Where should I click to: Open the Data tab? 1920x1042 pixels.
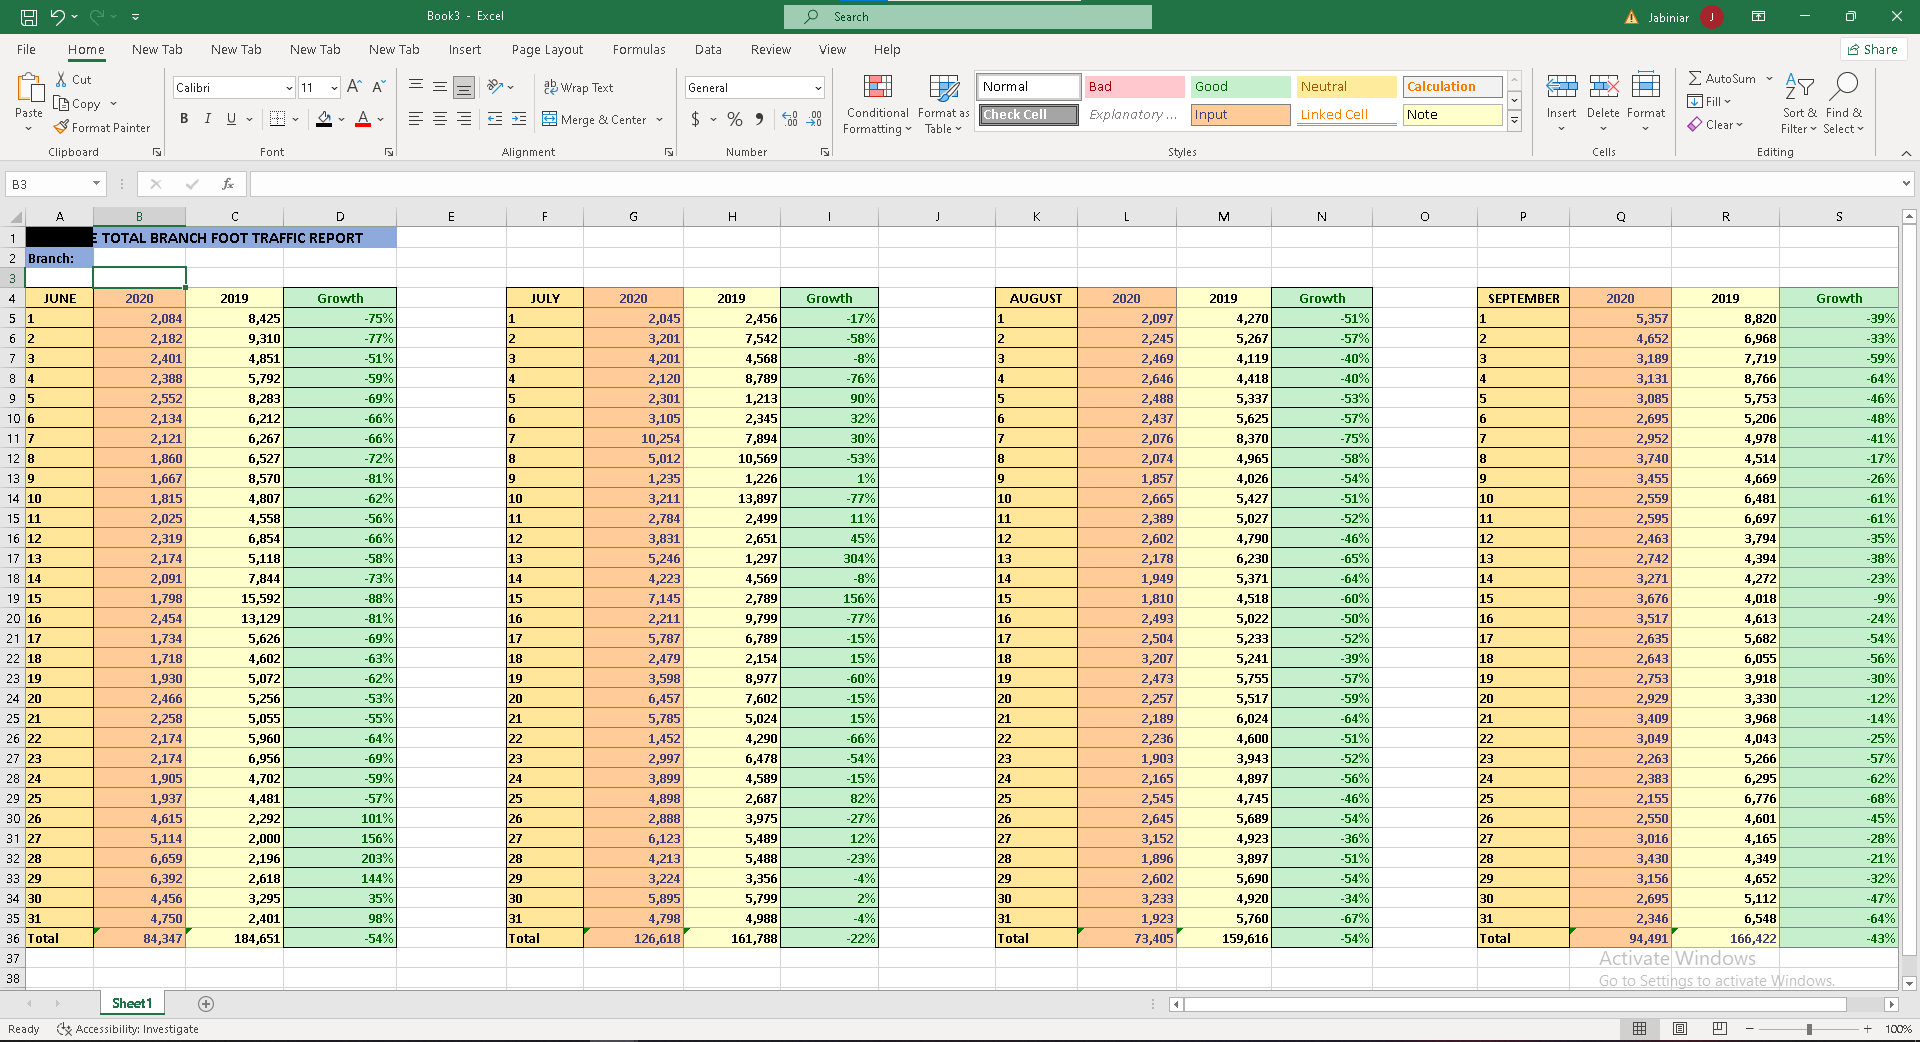coord(708,49)
